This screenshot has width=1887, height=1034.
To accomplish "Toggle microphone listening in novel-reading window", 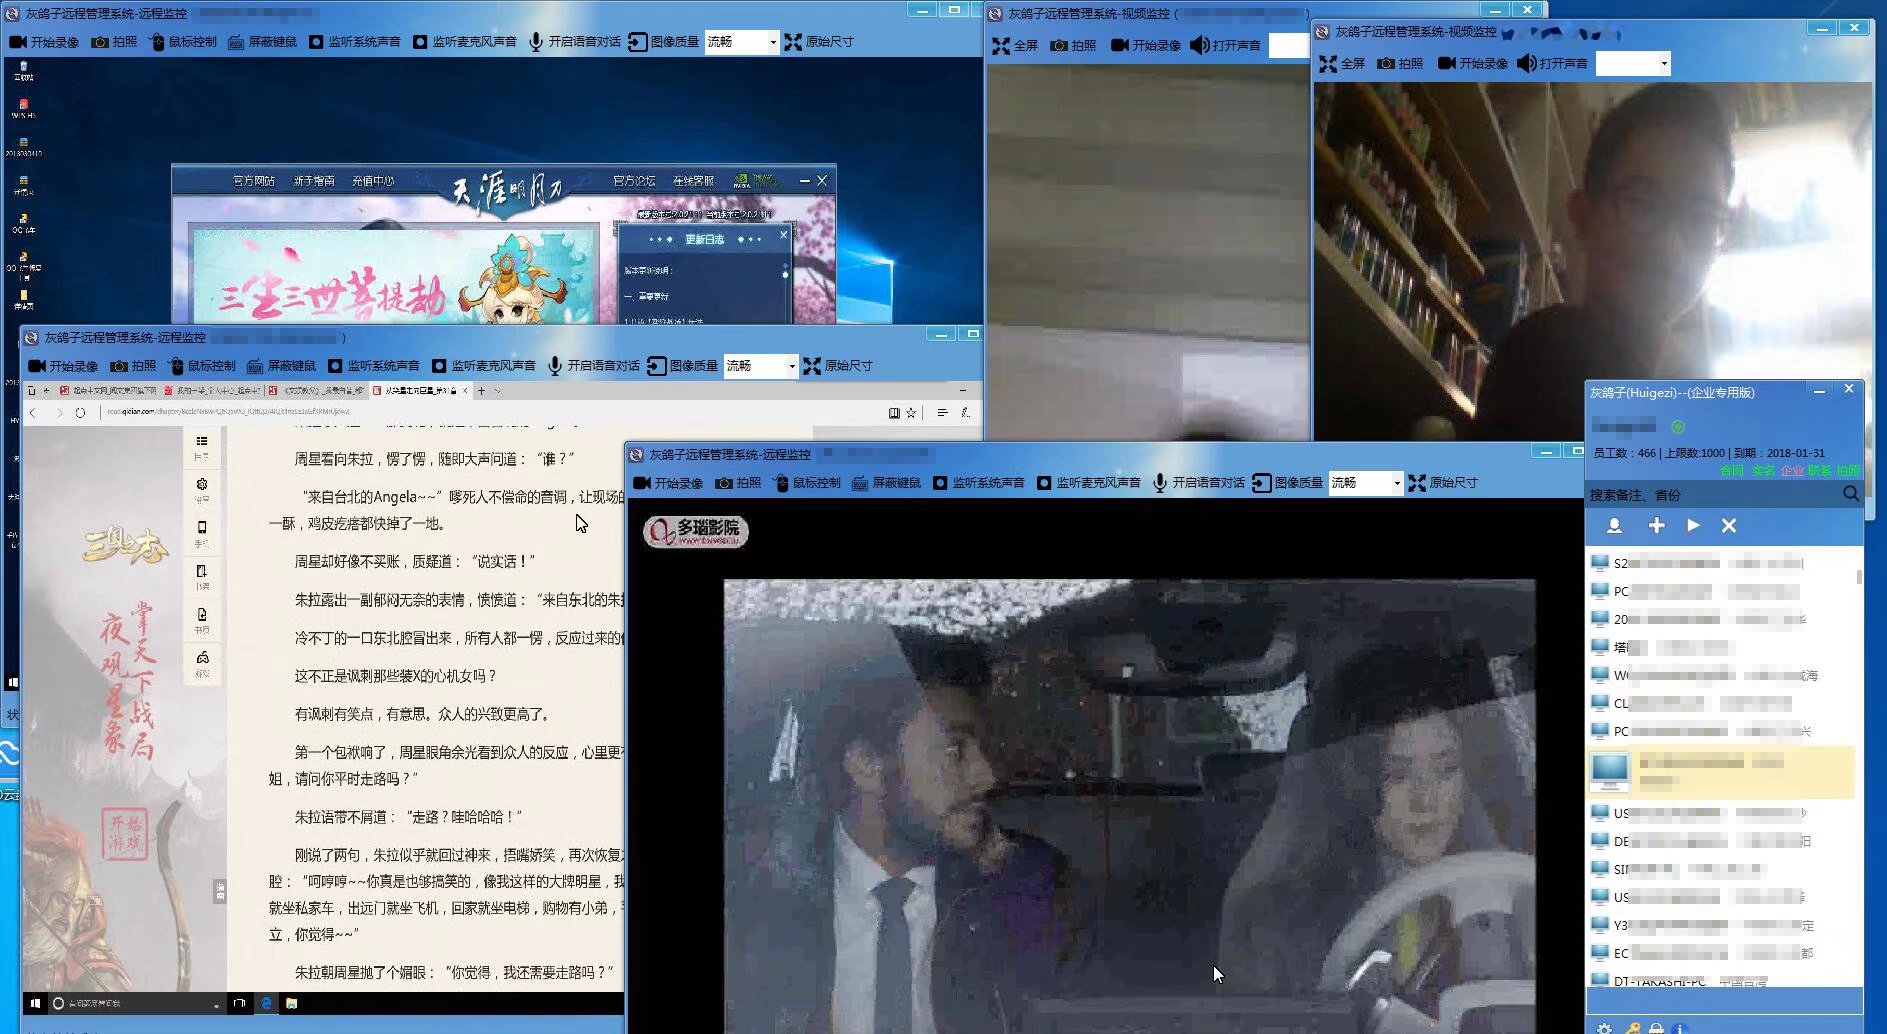I will (484, 366).
